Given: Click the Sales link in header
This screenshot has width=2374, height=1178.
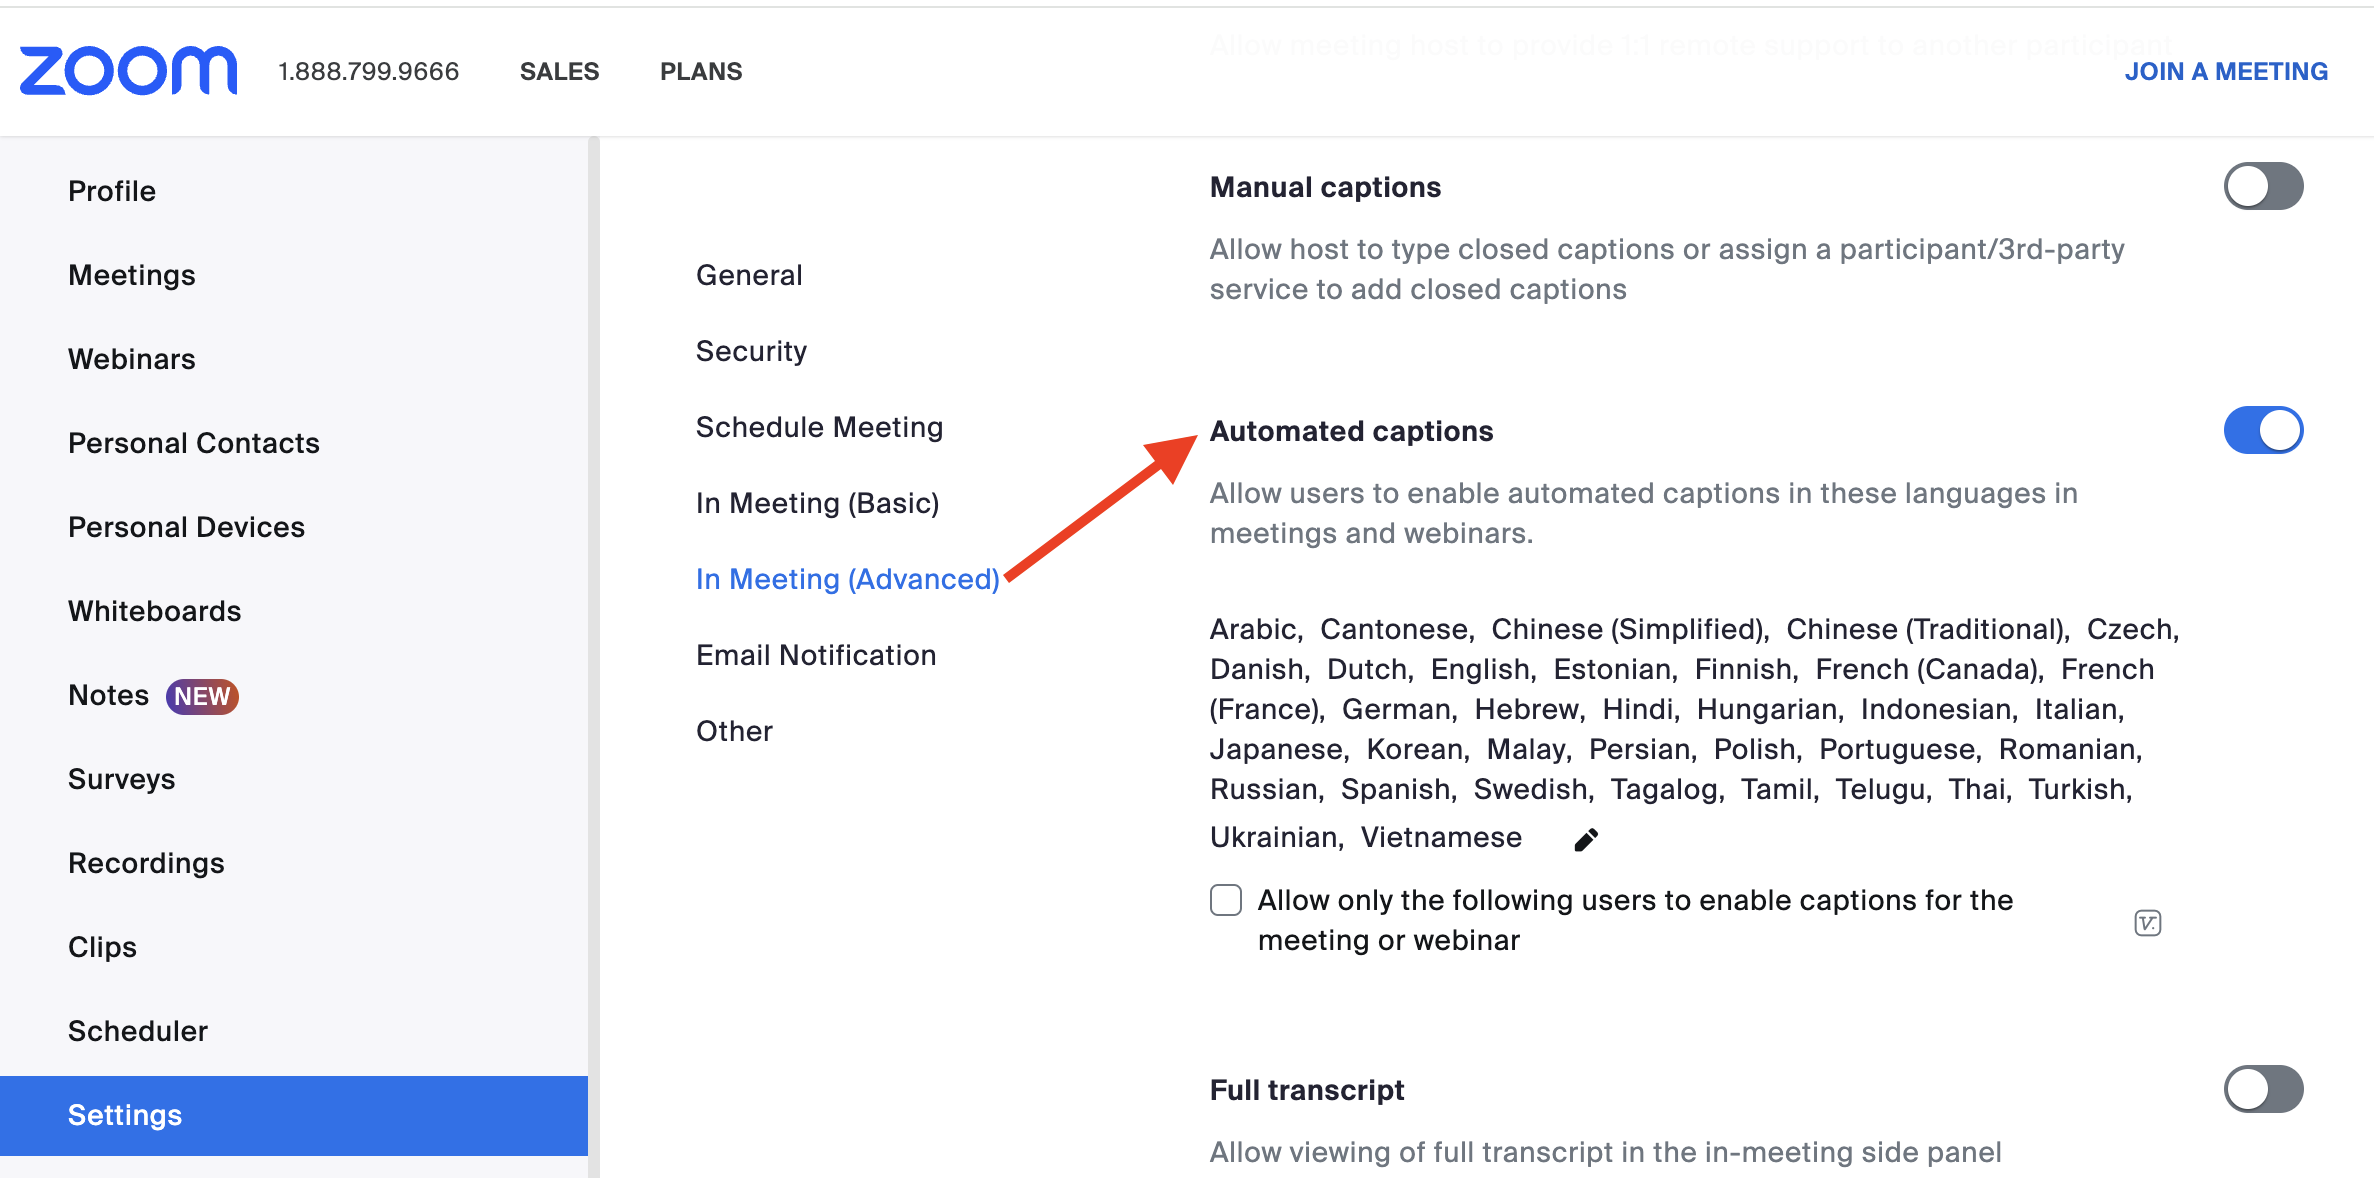Looking at the screenshot, I should (x=559, y=71).
